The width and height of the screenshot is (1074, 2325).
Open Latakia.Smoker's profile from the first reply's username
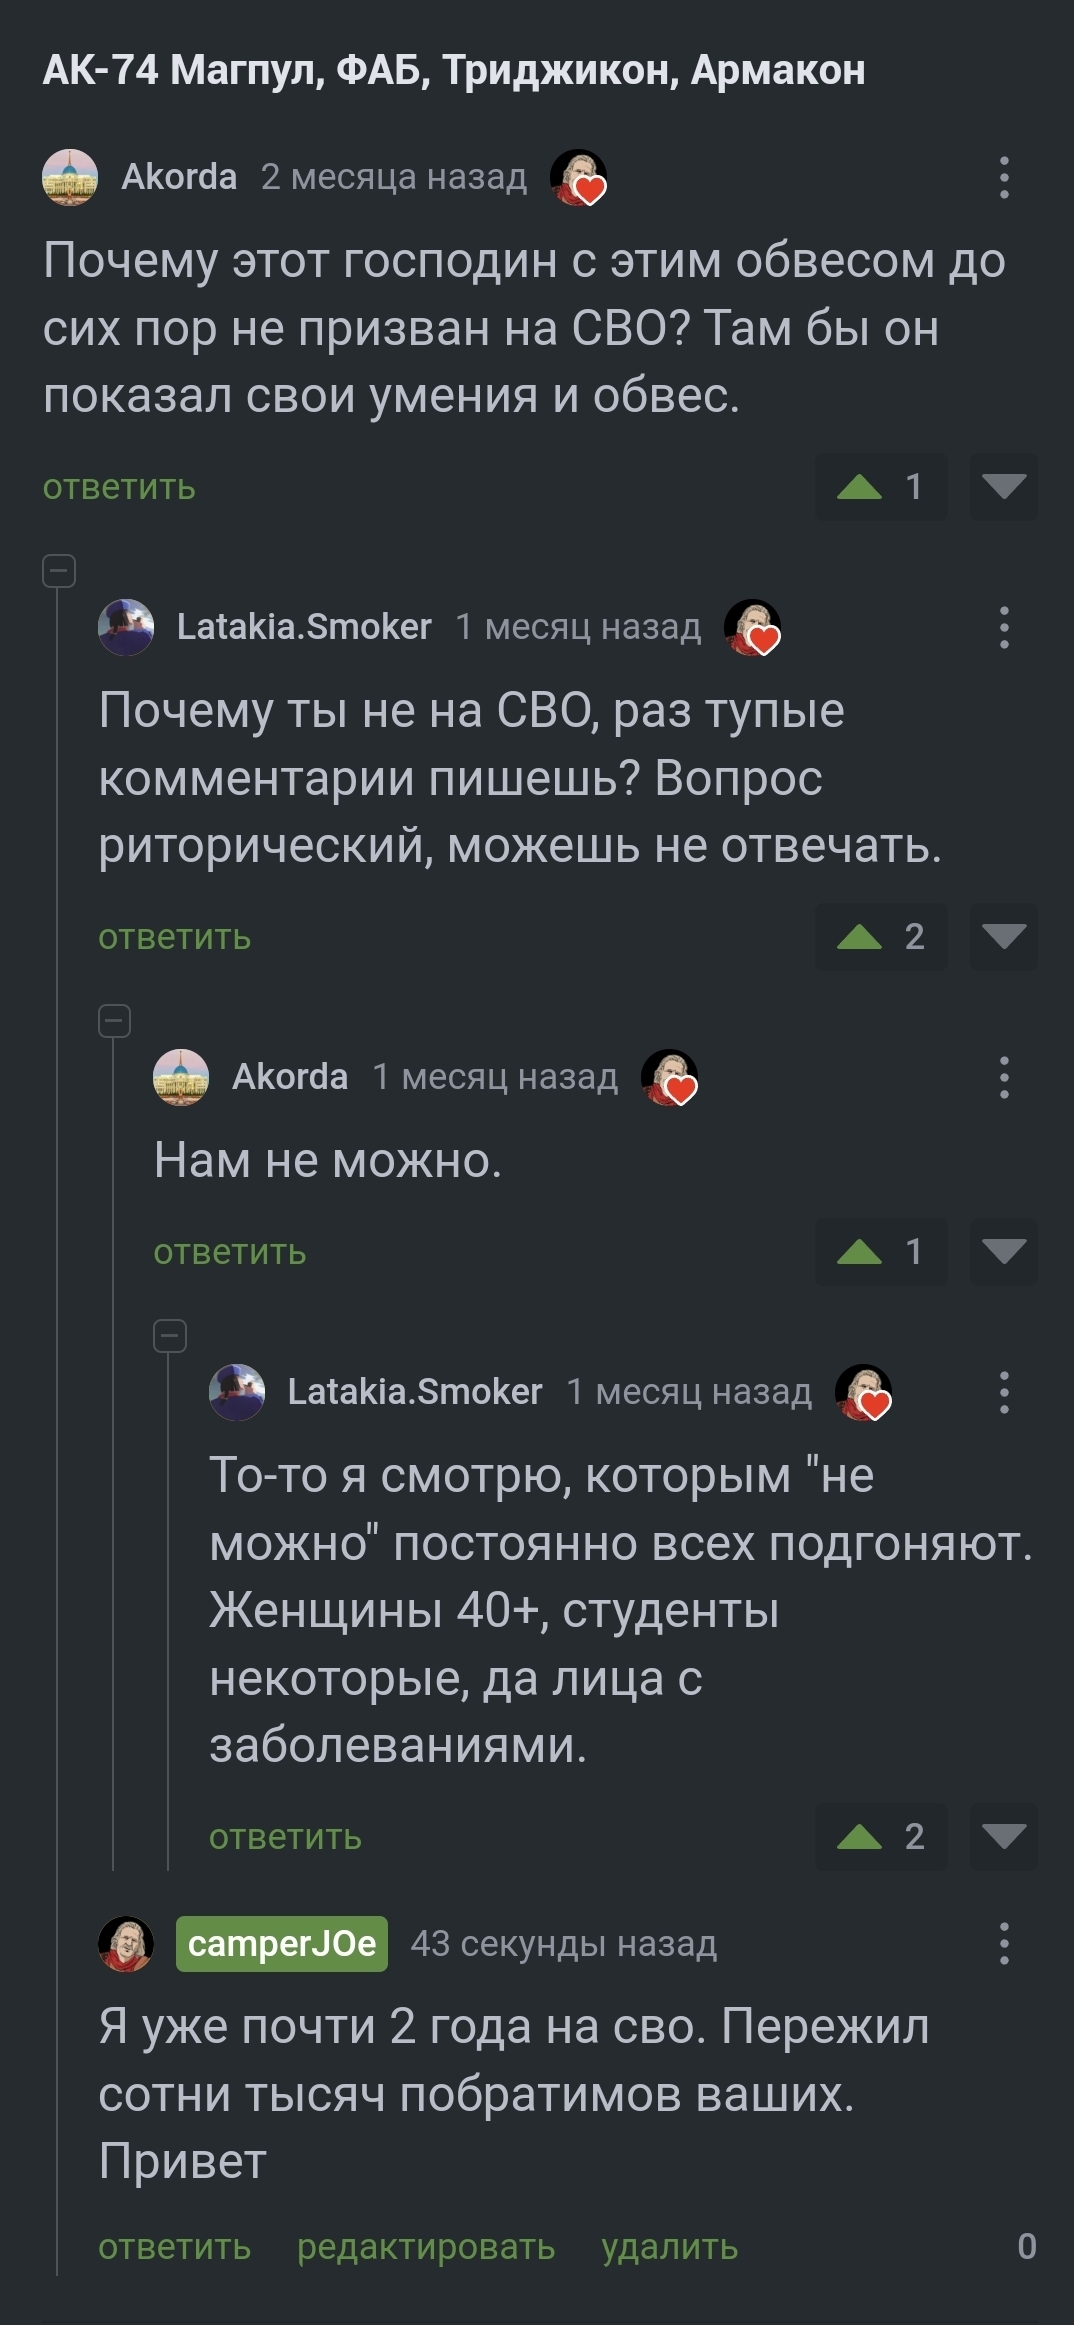coord(304,627)
